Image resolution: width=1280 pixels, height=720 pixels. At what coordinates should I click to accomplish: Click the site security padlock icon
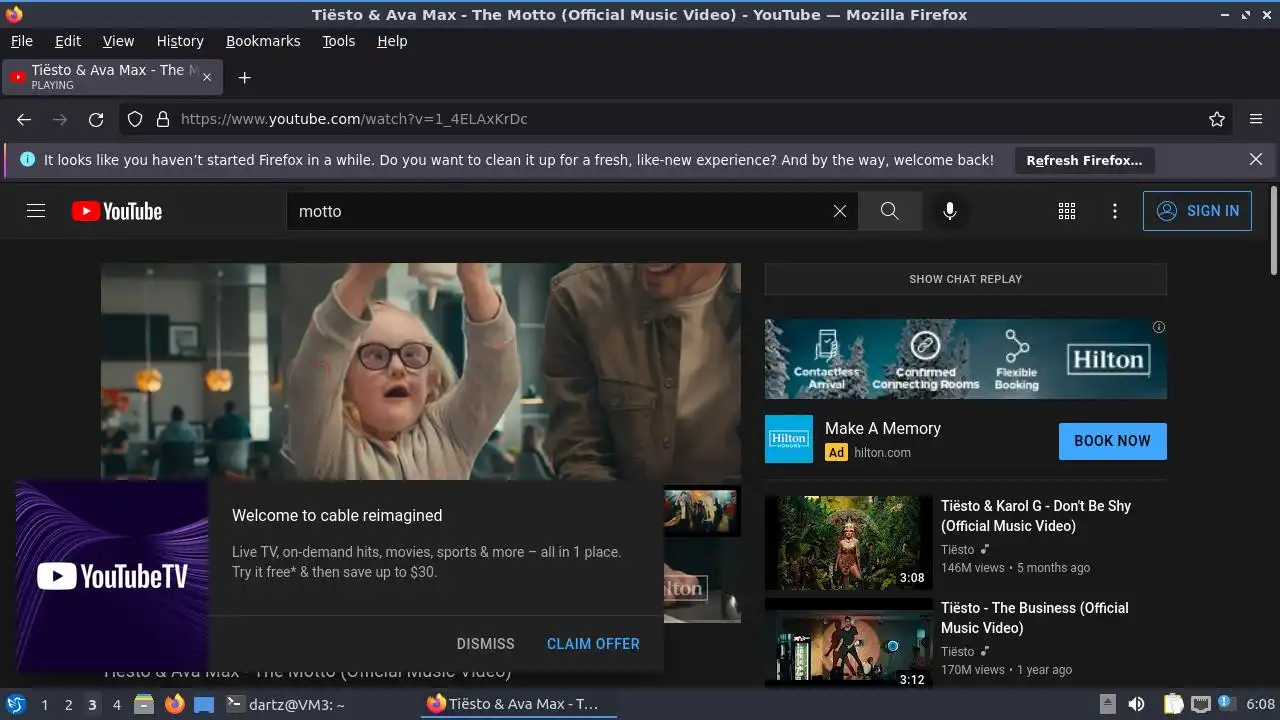pos(163,119)
